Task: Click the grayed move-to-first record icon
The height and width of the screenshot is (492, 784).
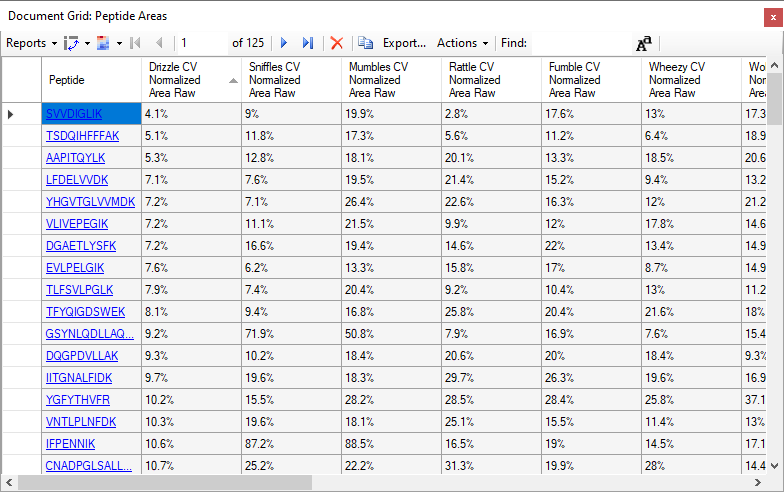Action: click(x=135, y=43)
